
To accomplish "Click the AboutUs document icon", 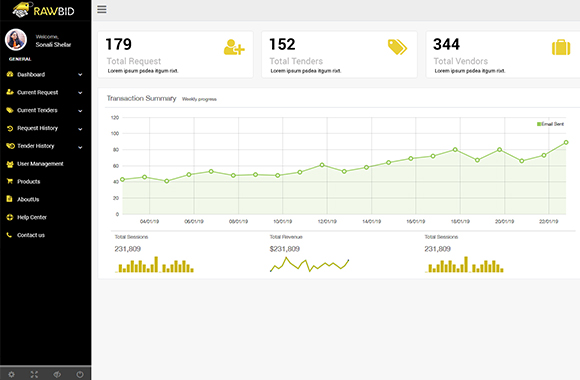I will [x=10, y=199].
